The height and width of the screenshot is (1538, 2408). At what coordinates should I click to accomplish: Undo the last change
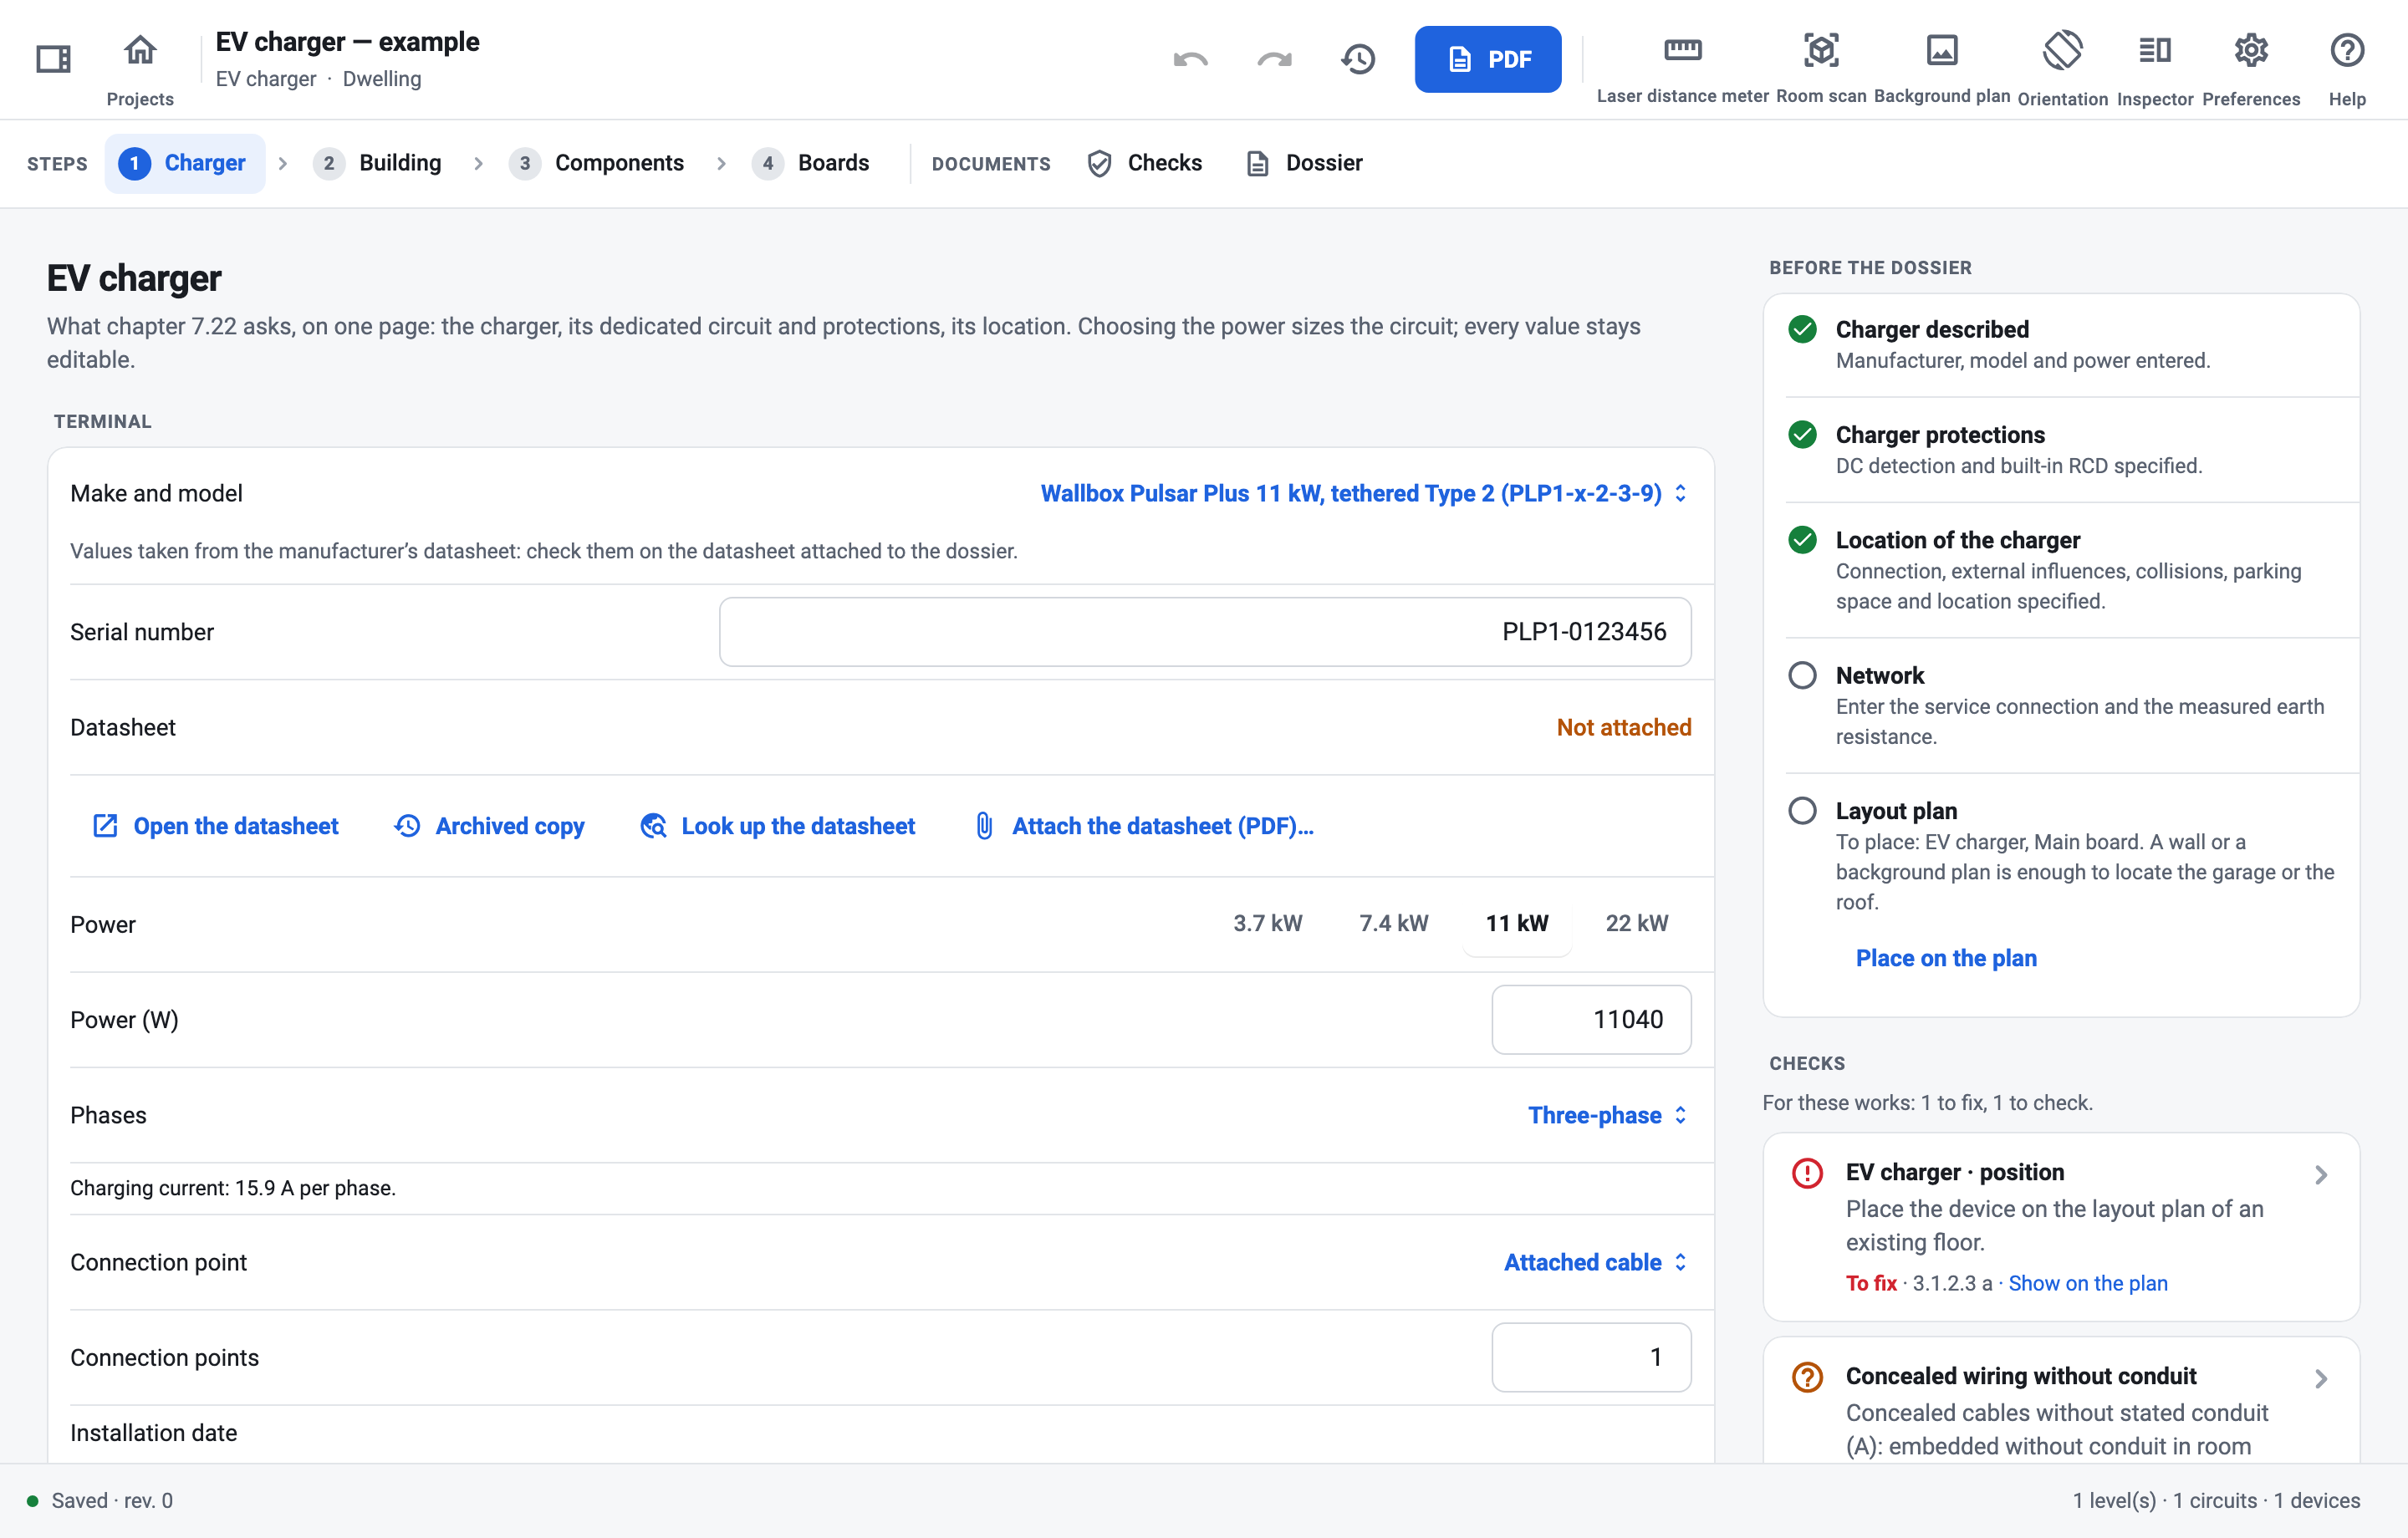1190,59
